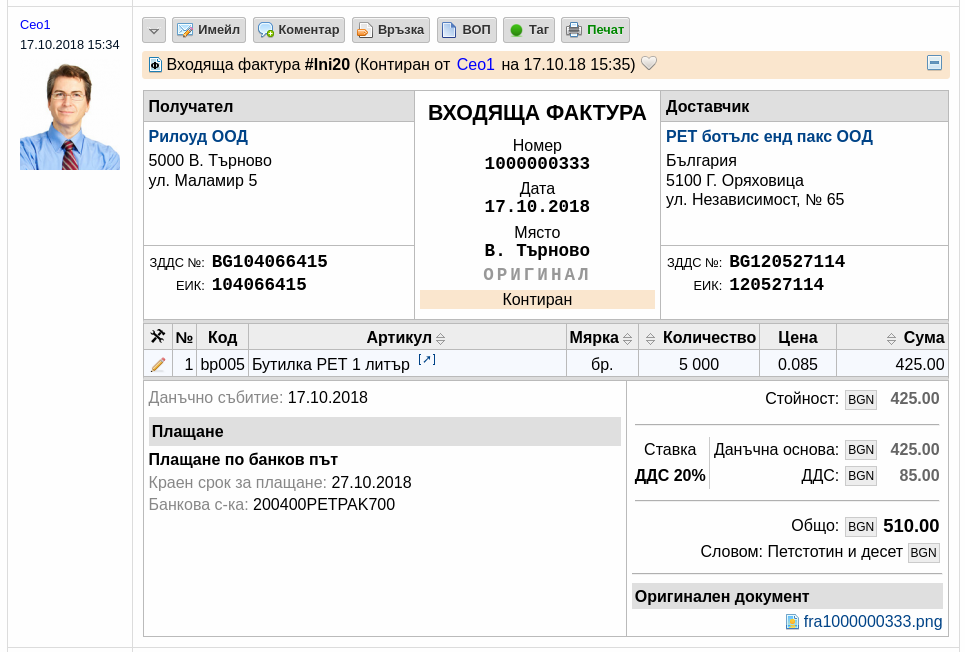The height and width of the screenshot is (652, 965).
Task: Click the Връзка link button
Action: [391, 30]
